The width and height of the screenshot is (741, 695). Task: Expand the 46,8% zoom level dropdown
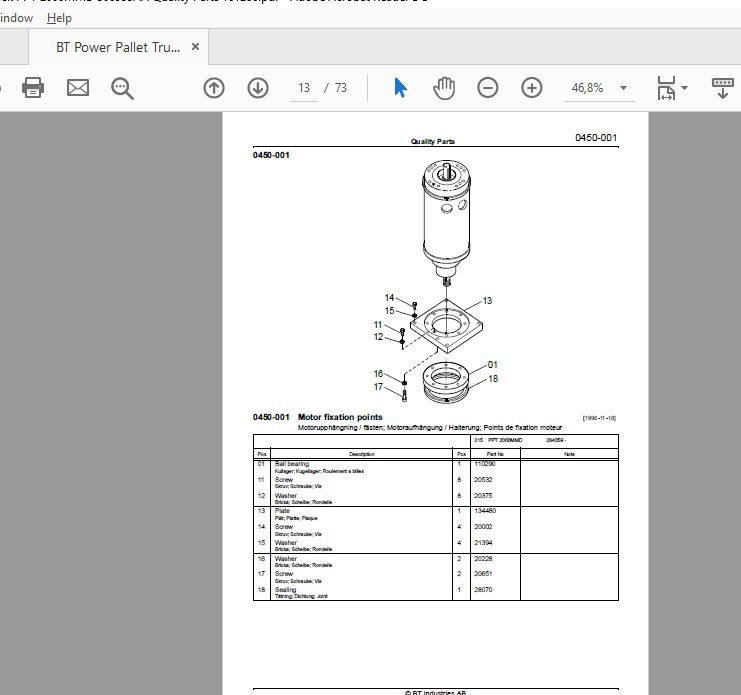click(623, 88)
